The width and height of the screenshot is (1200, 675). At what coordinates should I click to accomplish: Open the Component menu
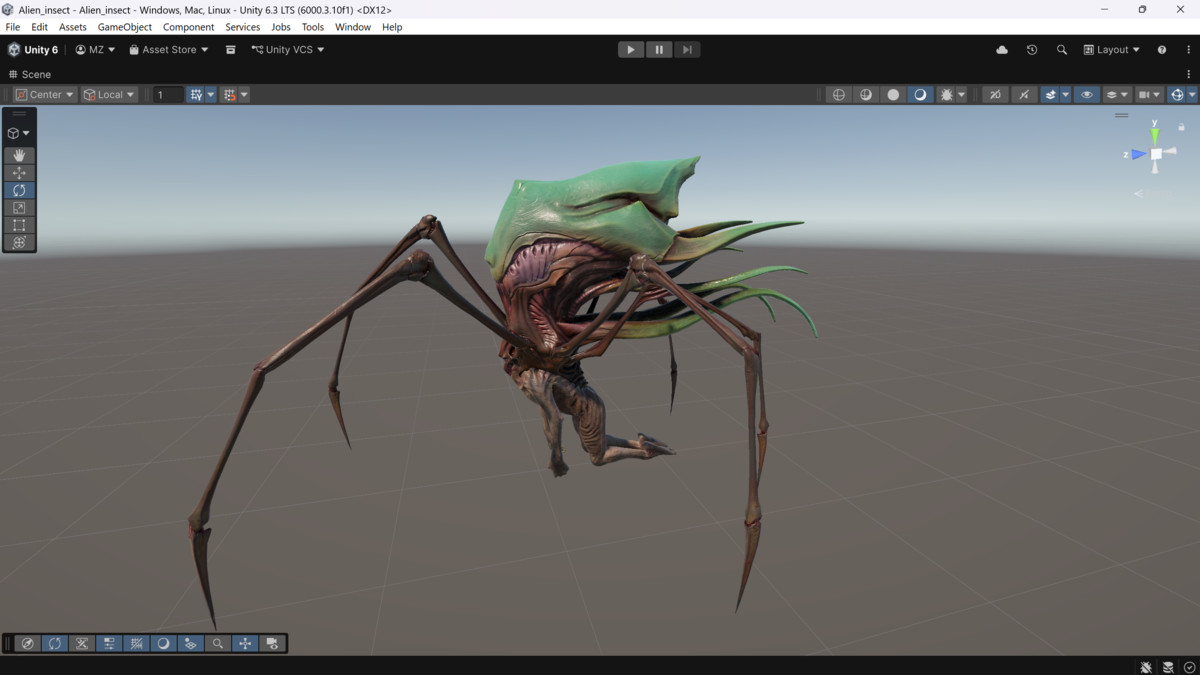[x=188, y=27]
